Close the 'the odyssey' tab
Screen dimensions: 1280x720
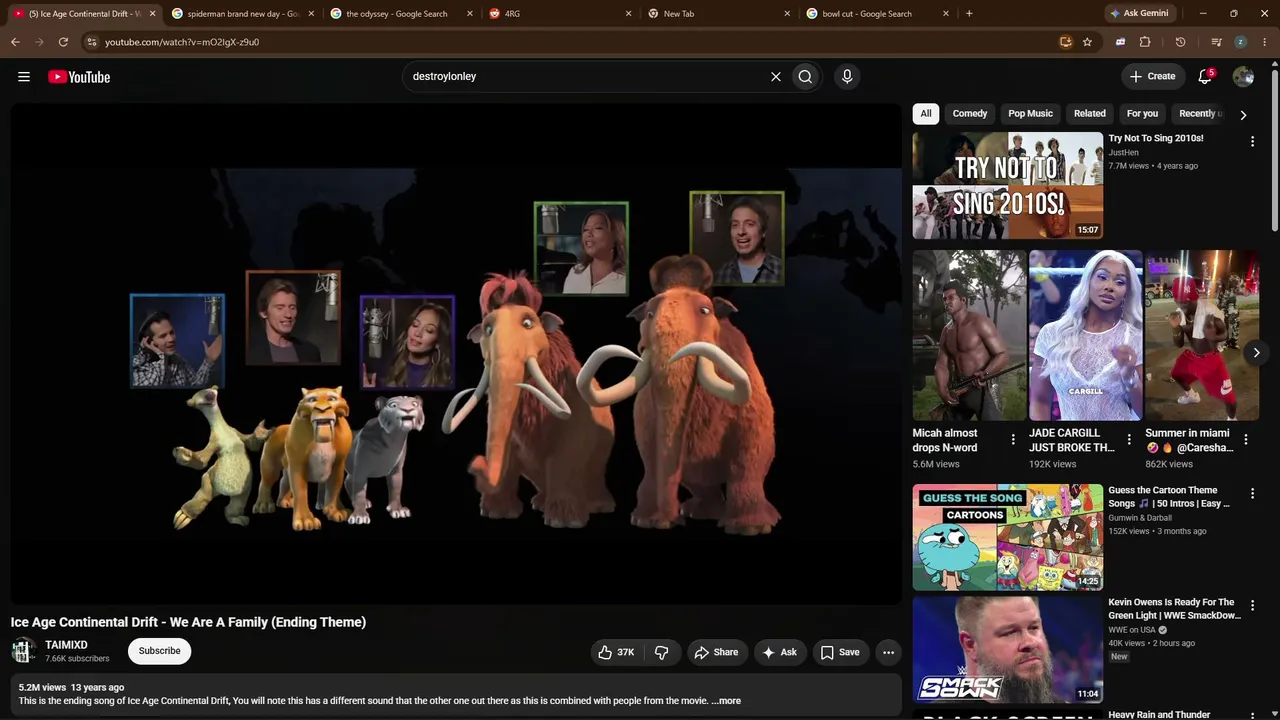(x=470, y=14)
